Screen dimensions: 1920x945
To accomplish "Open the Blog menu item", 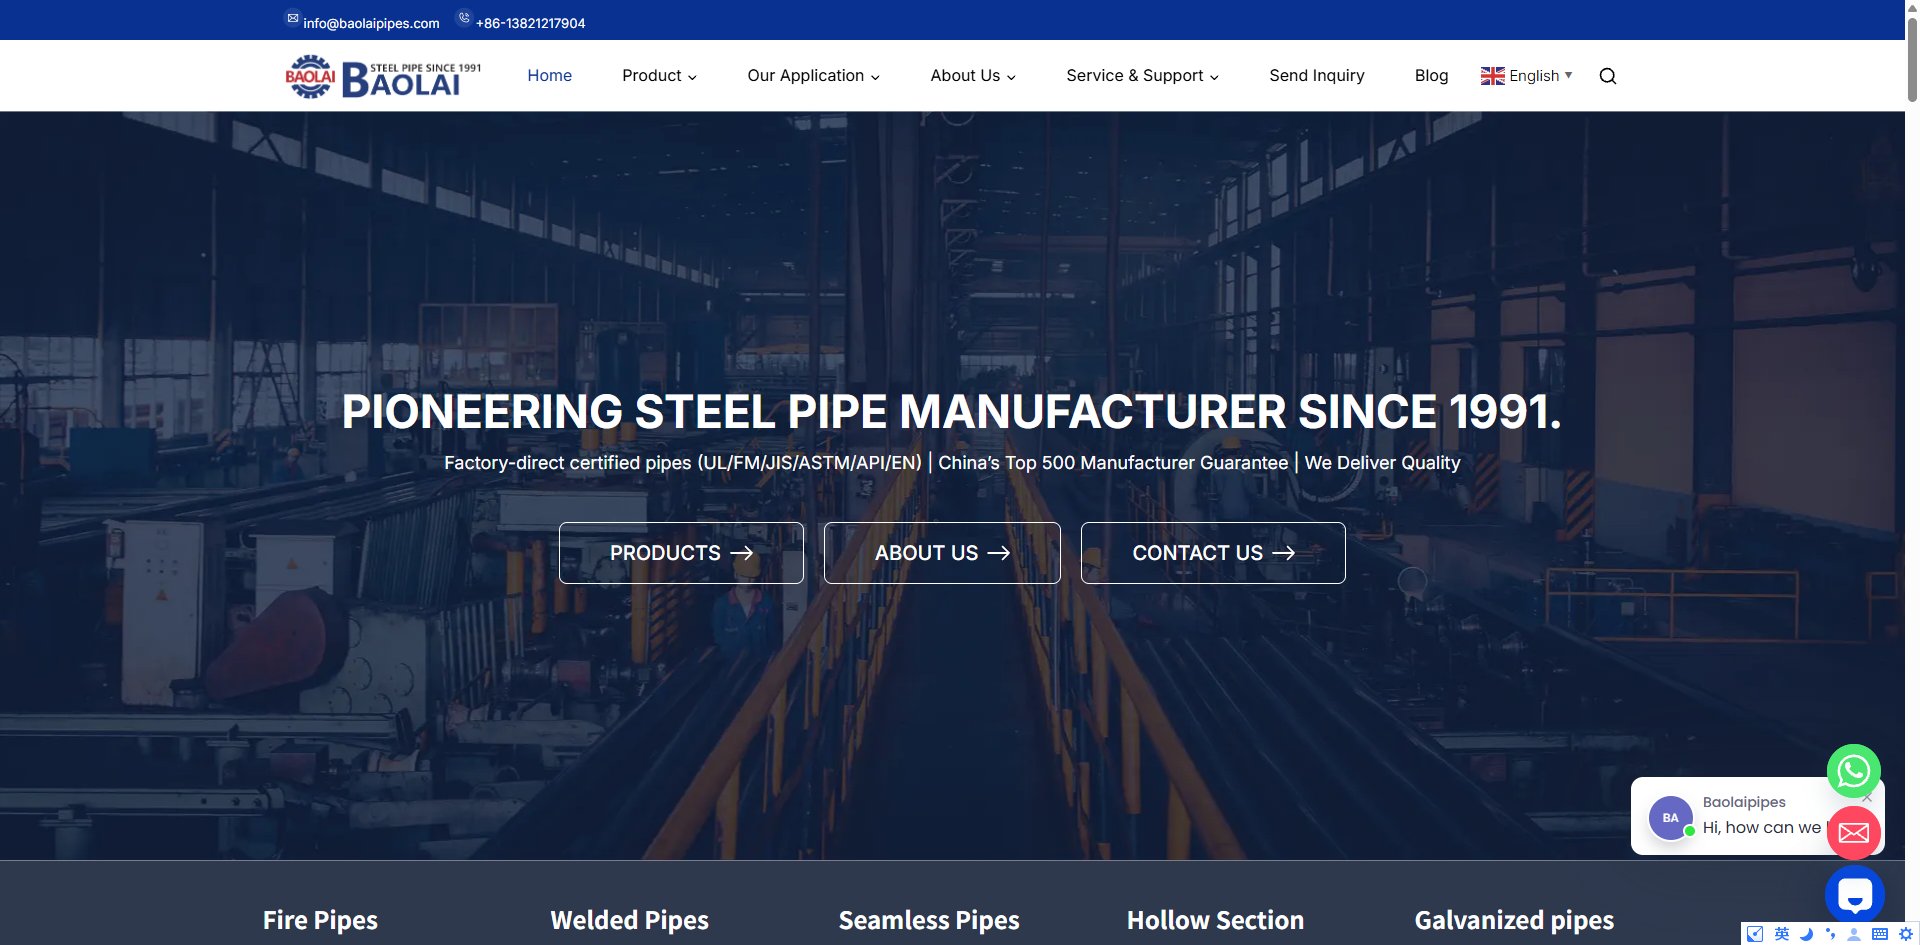I will pos(1431,76).
